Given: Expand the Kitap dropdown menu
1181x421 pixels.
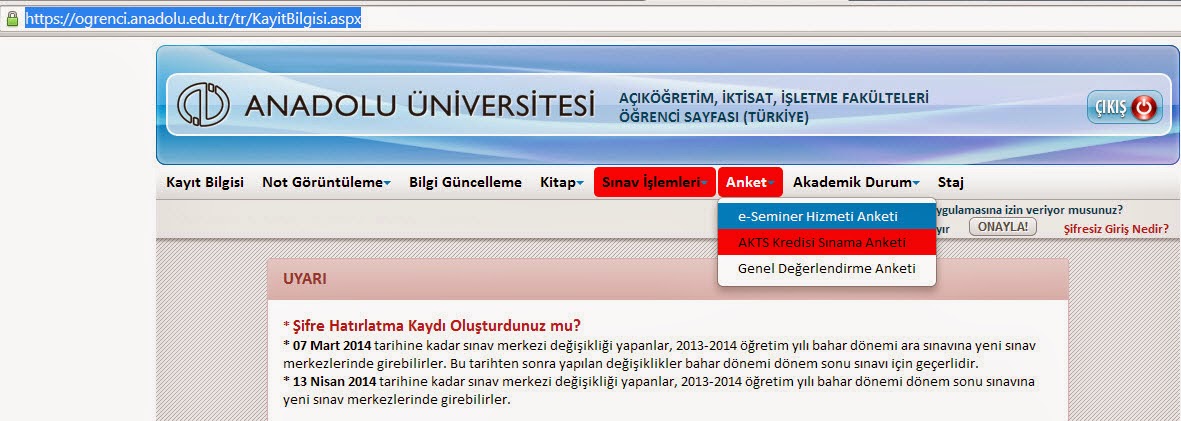Looking at the screenshot, I should coord(562,182).
